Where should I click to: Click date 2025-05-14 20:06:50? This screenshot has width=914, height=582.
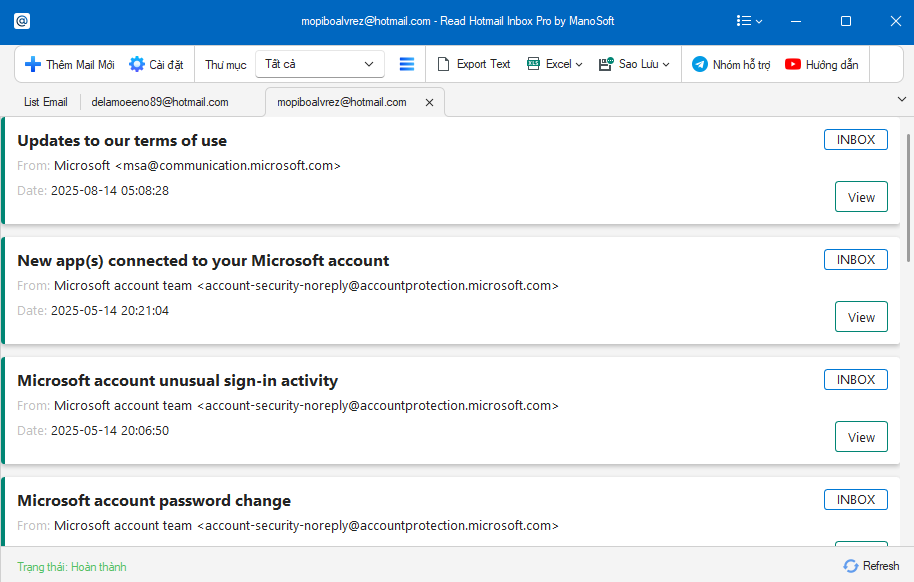110,431
